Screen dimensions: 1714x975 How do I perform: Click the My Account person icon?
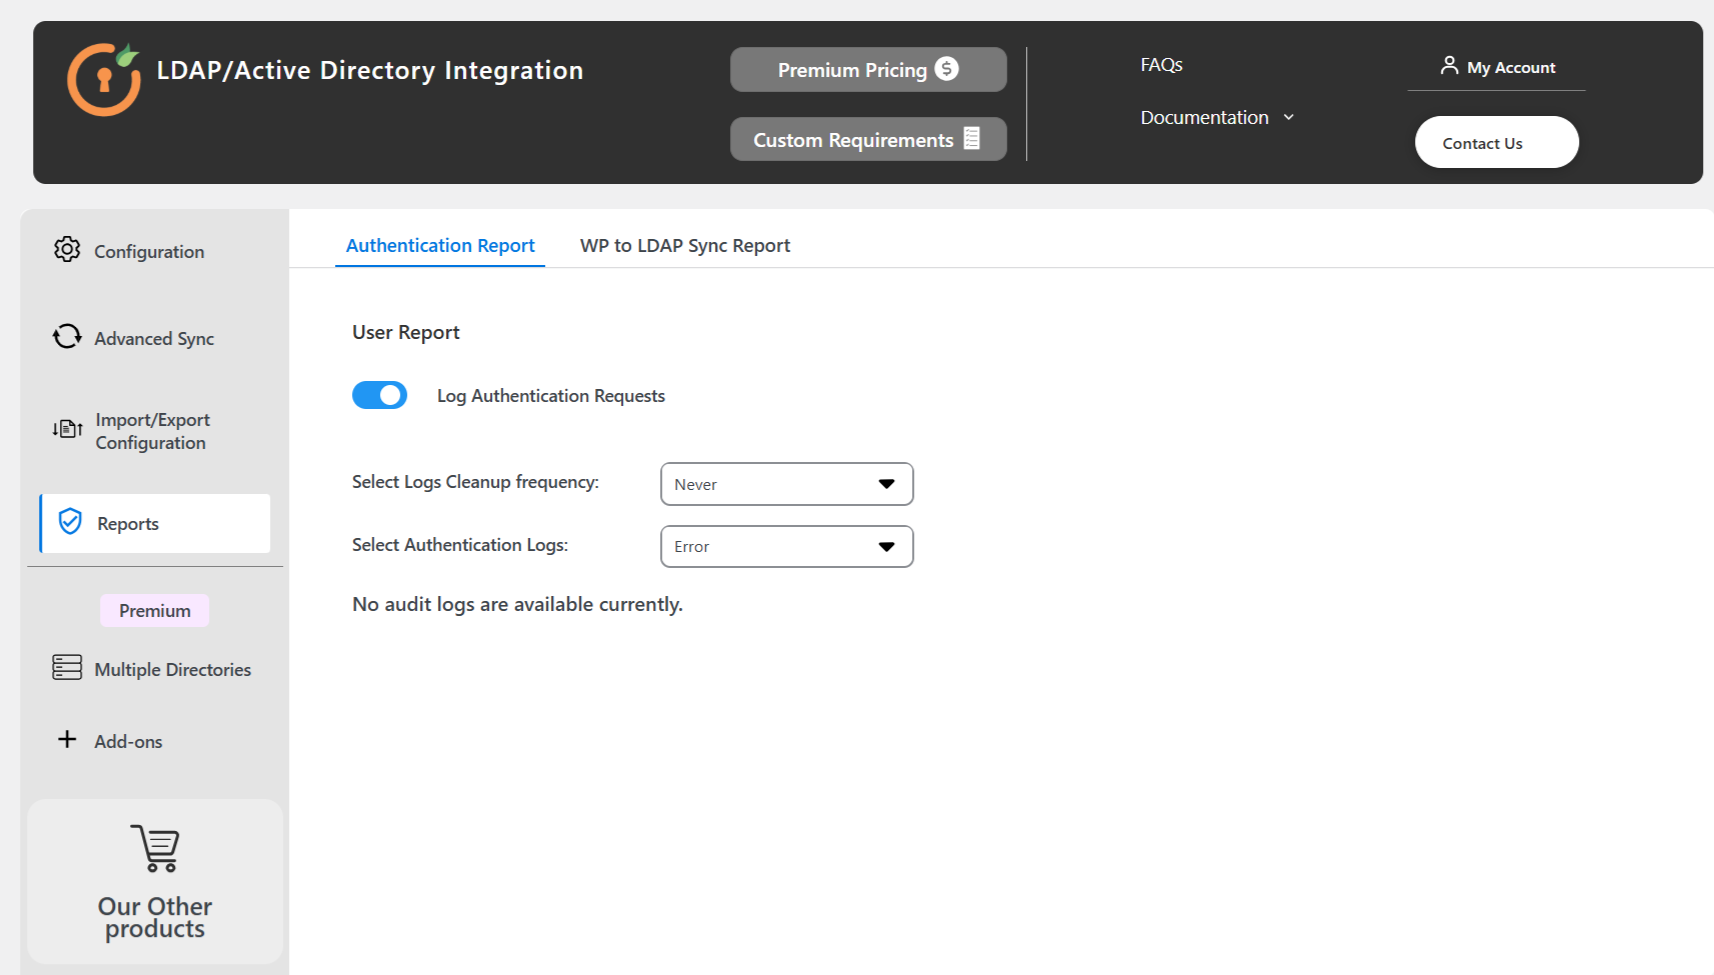[1449, 65]
